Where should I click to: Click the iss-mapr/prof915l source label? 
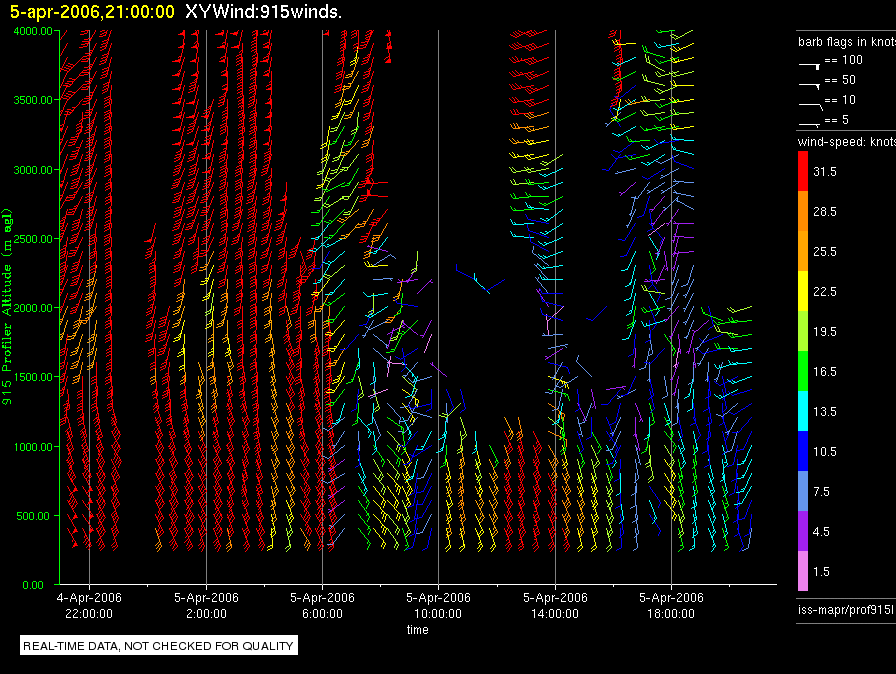coord(844,608)
